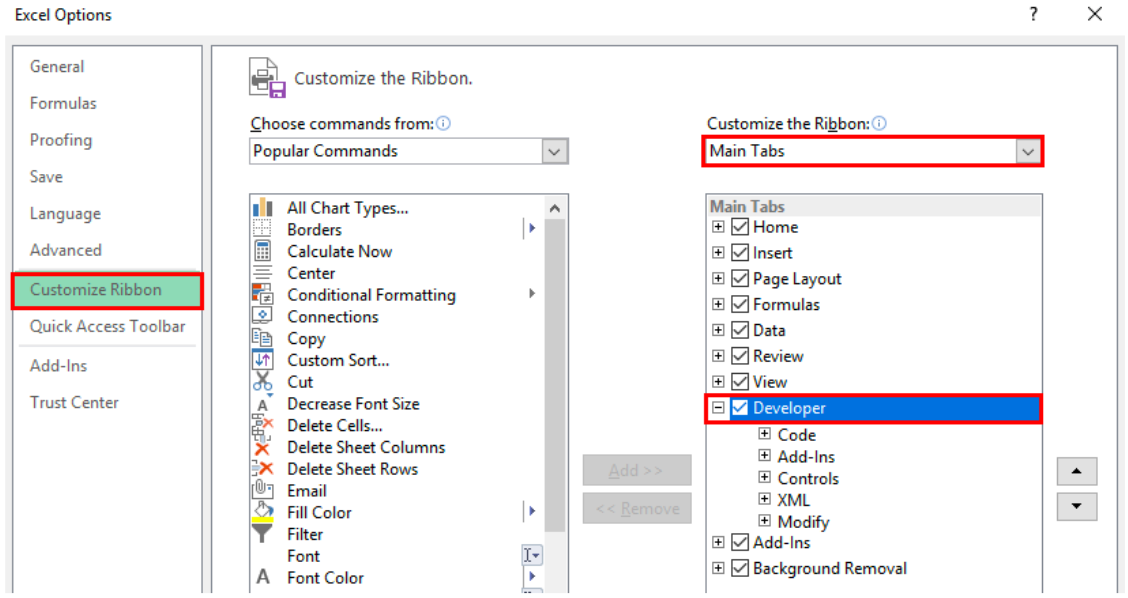
Task: Toggle the Background Removal checkbox
Action: point(740,568)
